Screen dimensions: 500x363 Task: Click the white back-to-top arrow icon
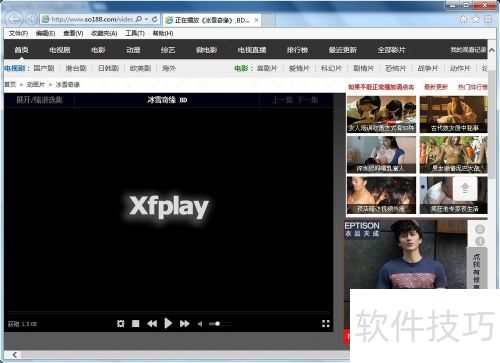click(x=465, y=189)
